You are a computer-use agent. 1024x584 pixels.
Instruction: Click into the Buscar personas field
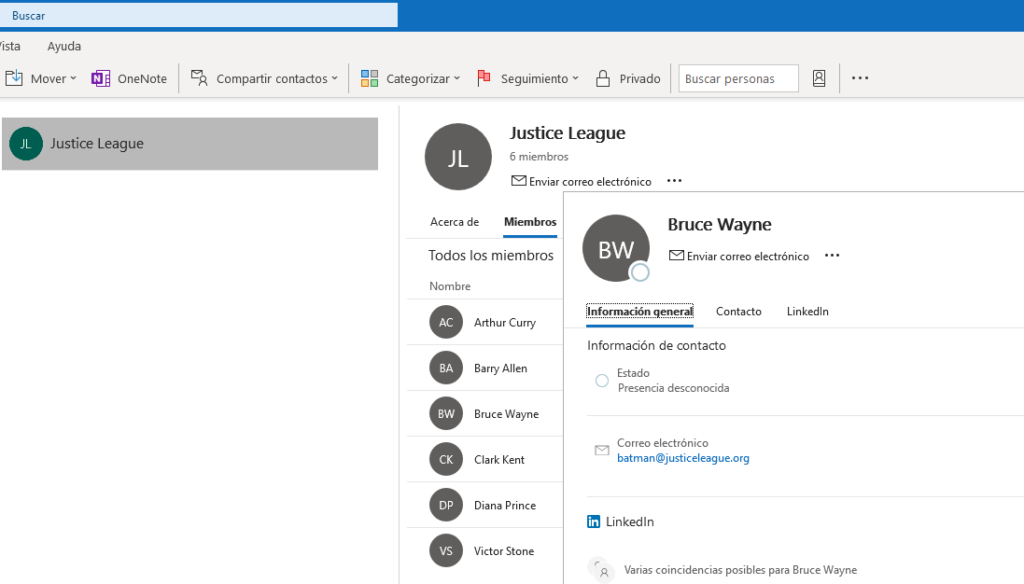738,78
